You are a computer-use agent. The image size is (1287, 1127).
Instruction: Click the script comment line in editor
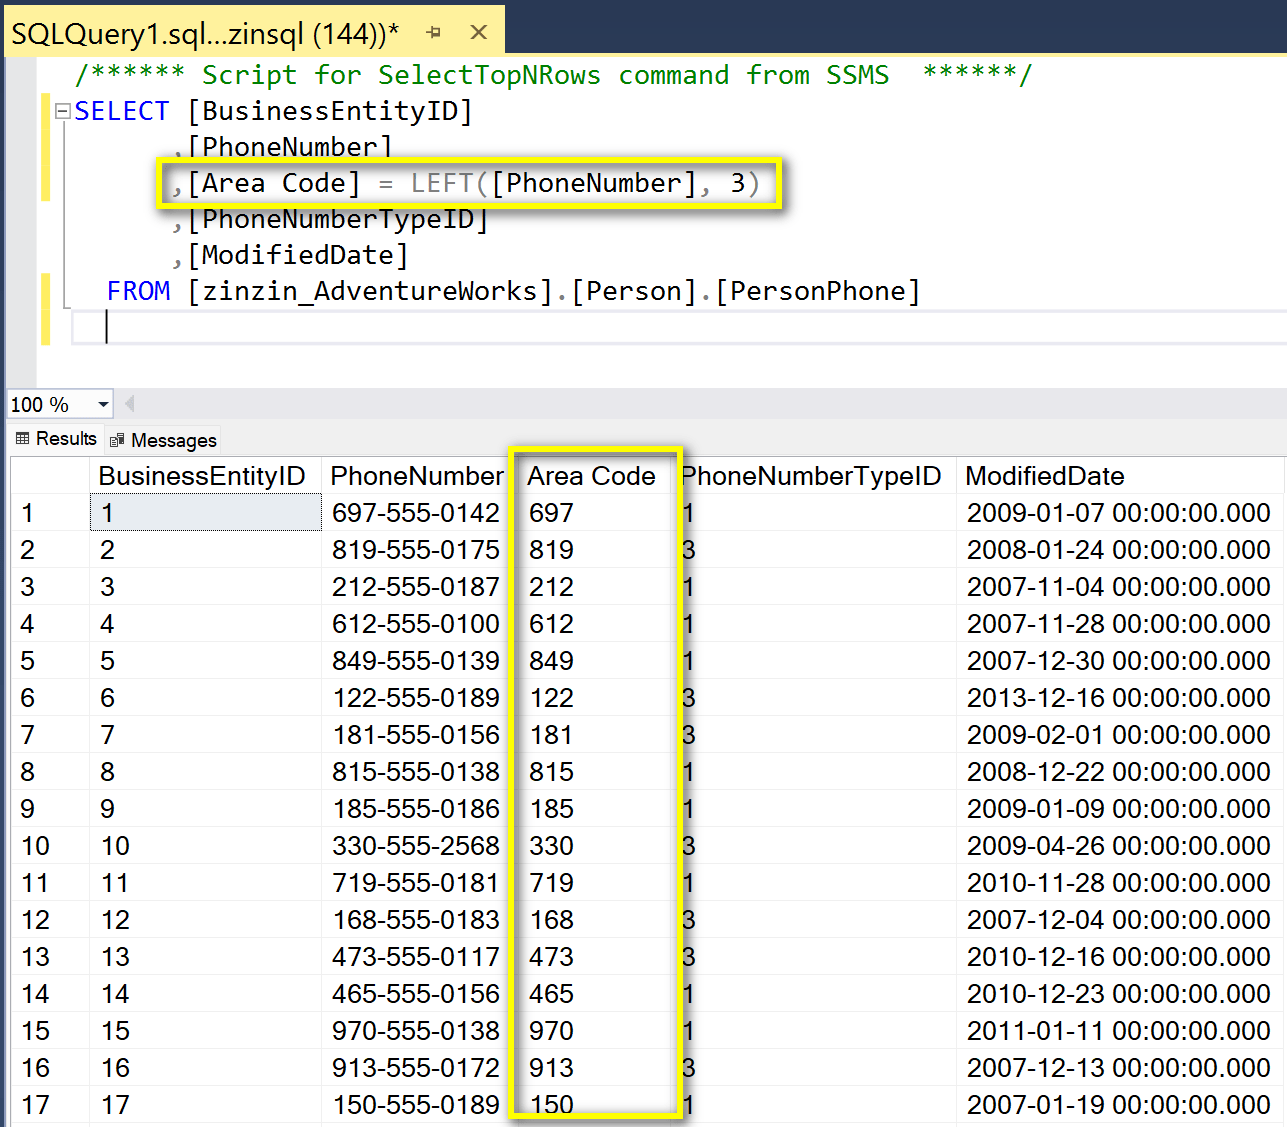(553, 75)
